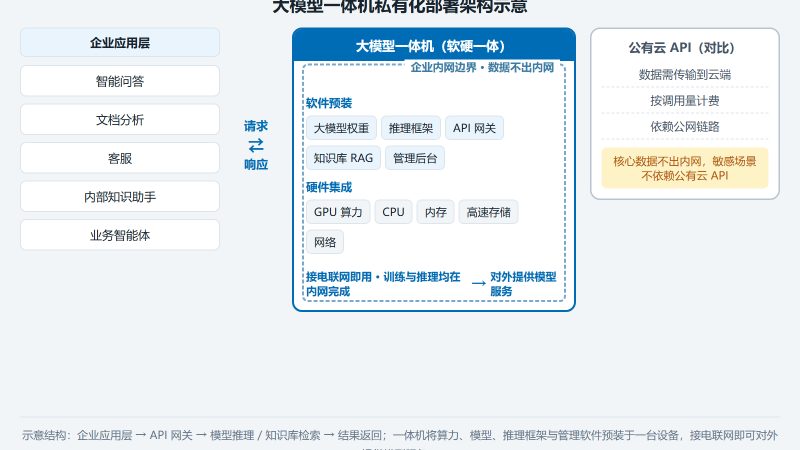Screen dimensions: 800x450
Task: Select the 智能问答 box
Action: 120,81
